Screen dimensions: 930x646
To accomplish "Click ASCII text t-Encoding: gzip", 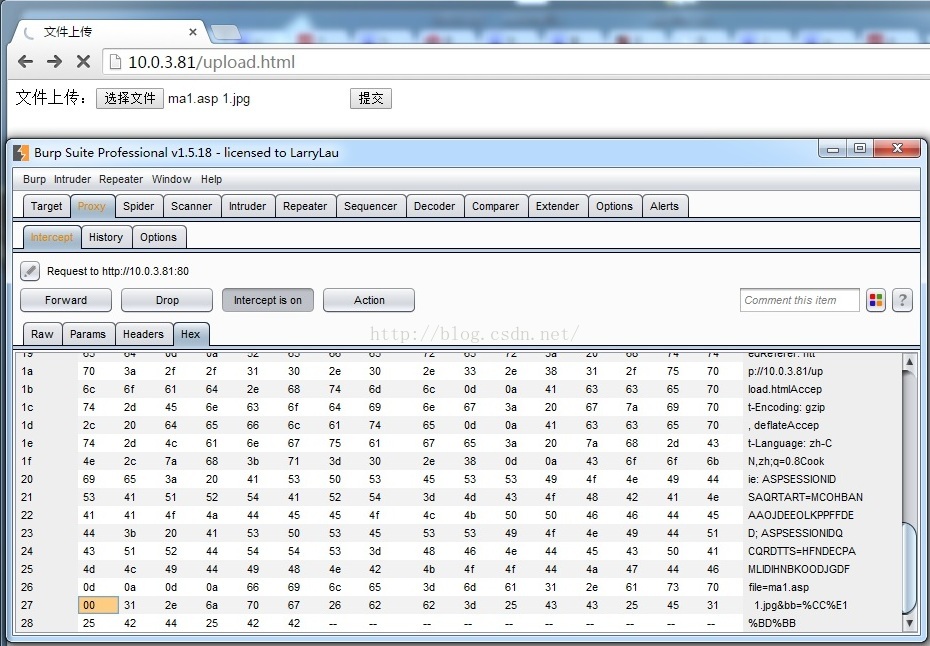I will (786, 408).
